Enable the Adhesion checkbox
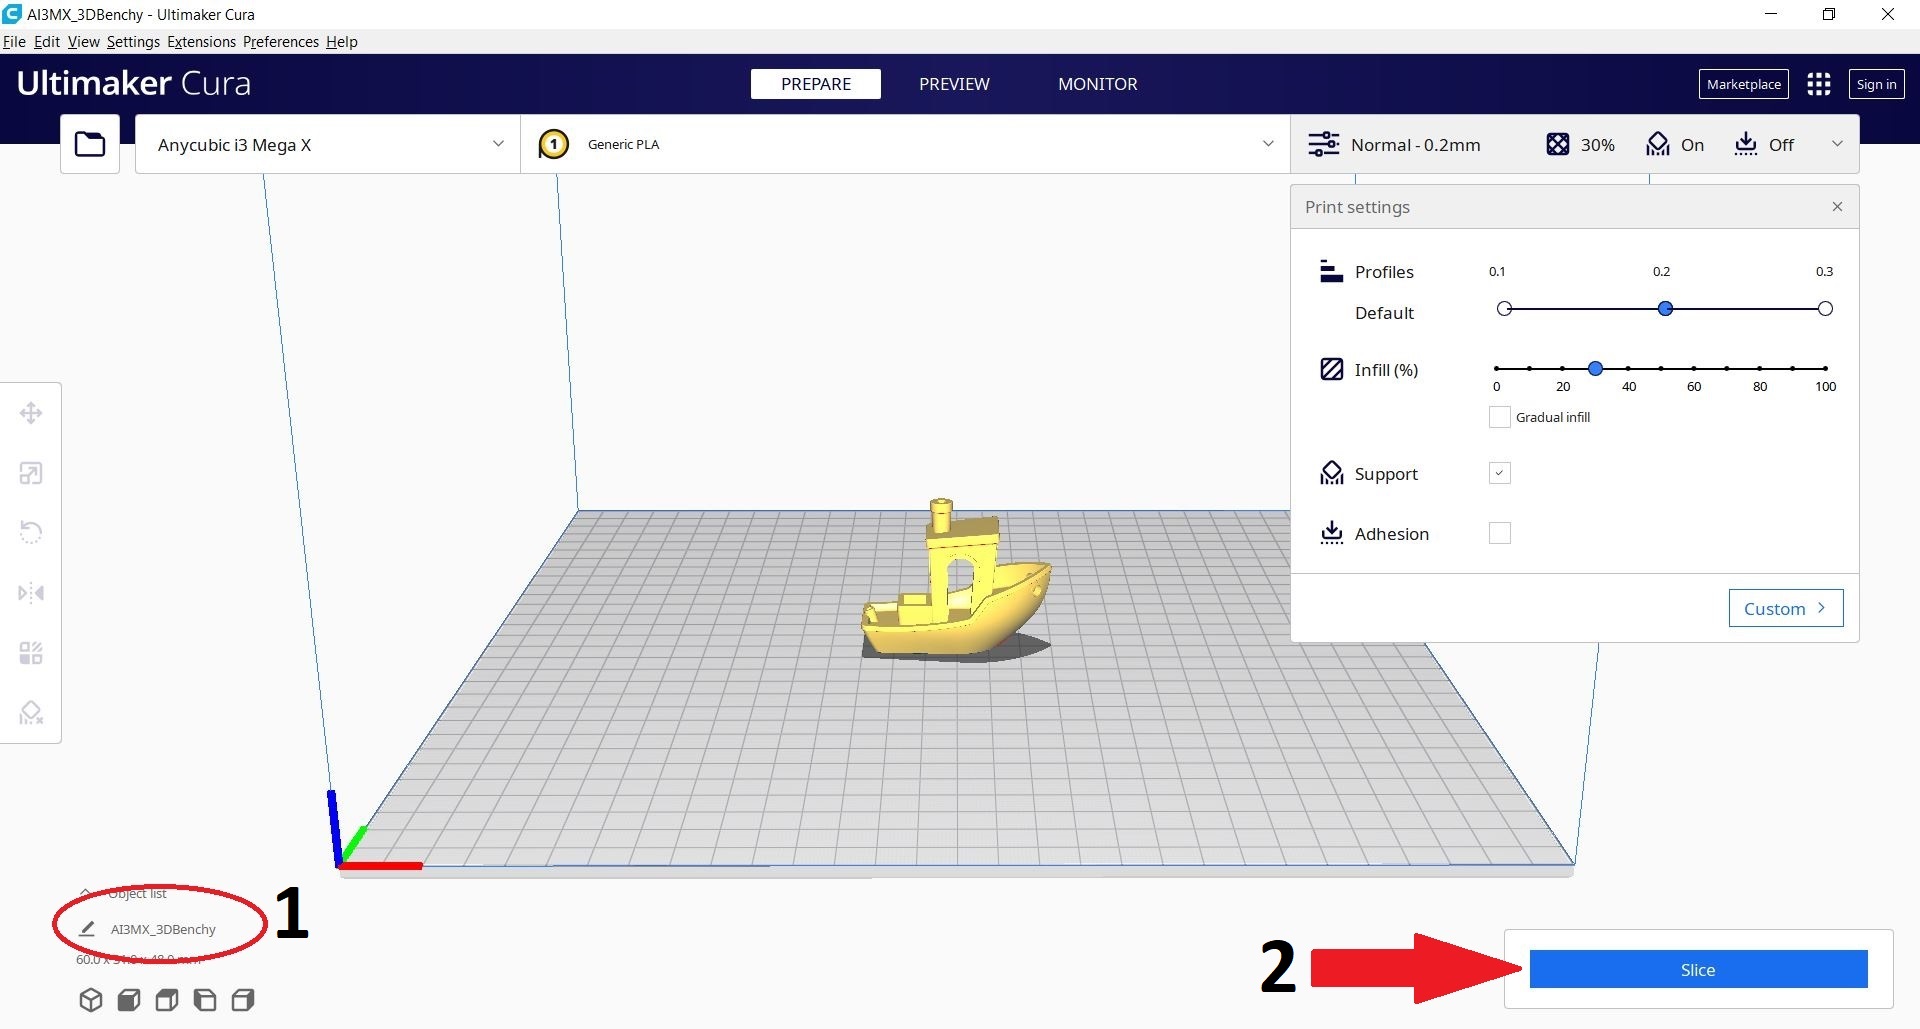1920x1029 pixels. [1499, 533]
